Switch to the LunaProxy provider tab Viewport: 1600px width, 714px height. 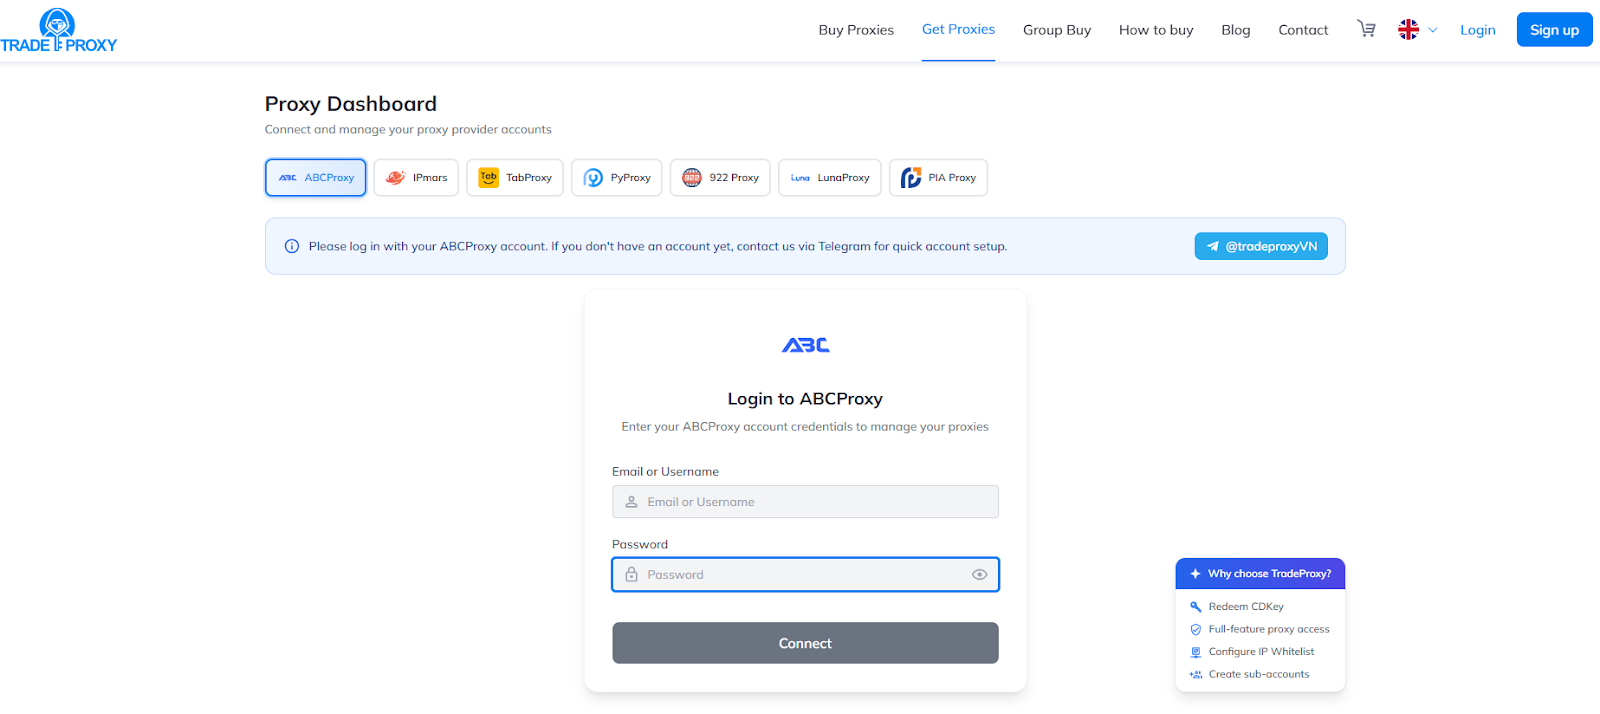point(830,178)
